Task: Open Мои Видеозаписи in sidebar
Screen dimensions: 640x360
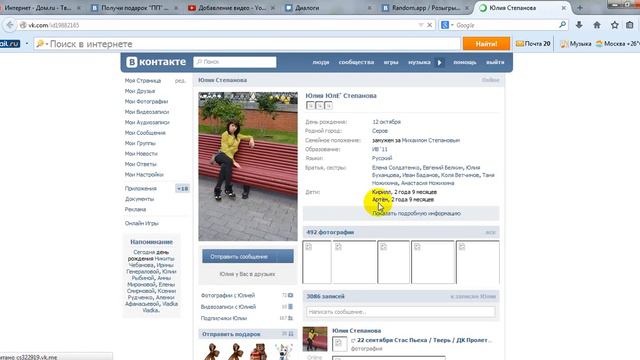Action: pyautogui.click(x=147, y=112)
